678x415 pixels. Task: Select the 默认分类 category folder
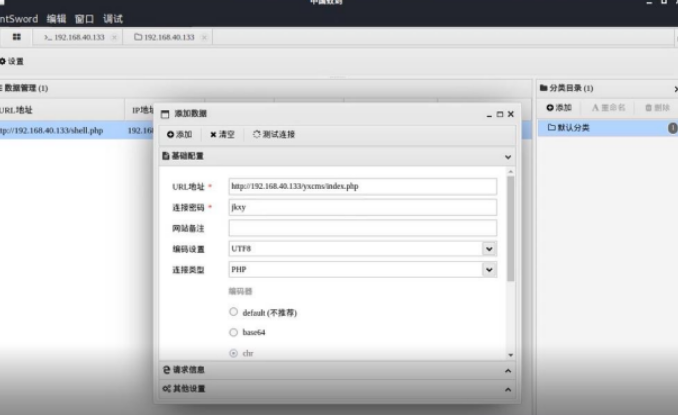608,128
